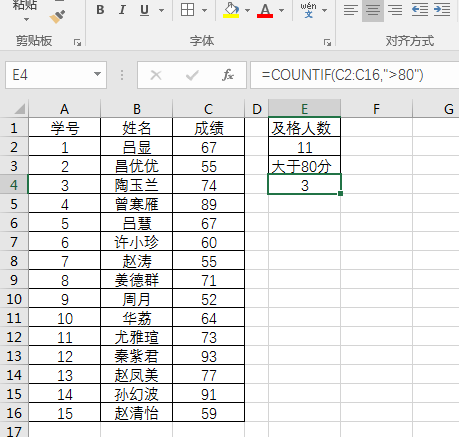Viewport: 459px width, 437px height.
Task: Apply red font color
Action: [265, 10]
